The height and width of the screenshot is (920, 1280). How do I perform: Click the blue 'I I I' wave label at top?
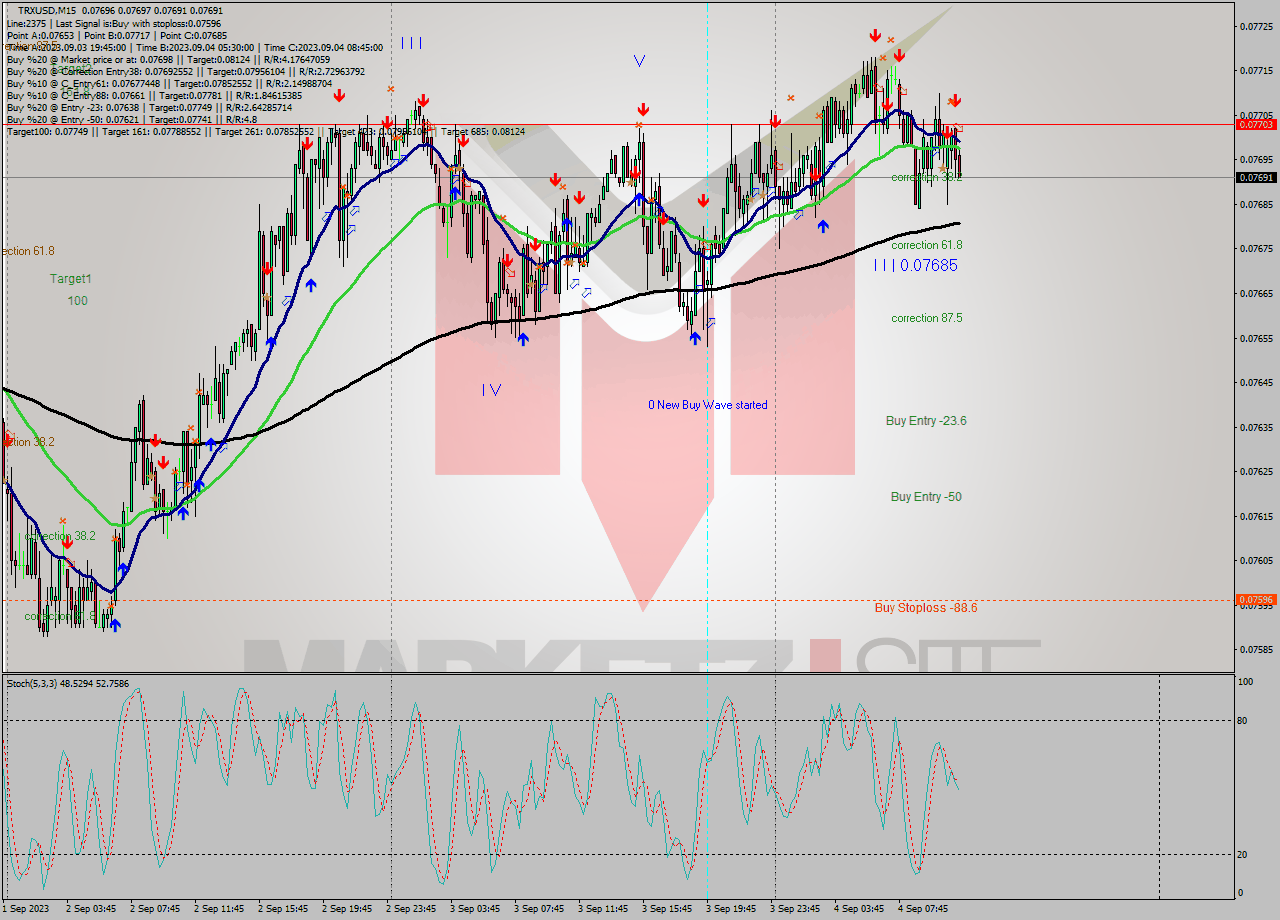tap(411, 43)
